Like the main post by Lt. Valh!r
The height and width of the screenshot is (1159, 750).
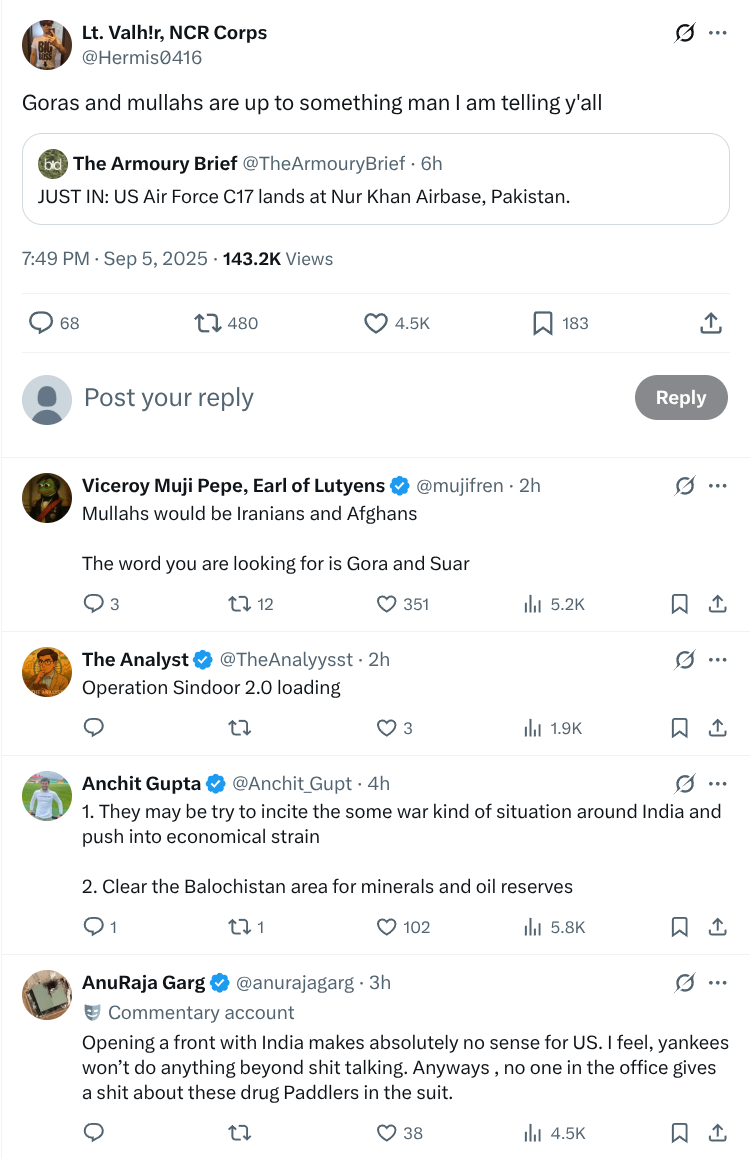click(x=376, y=323)
